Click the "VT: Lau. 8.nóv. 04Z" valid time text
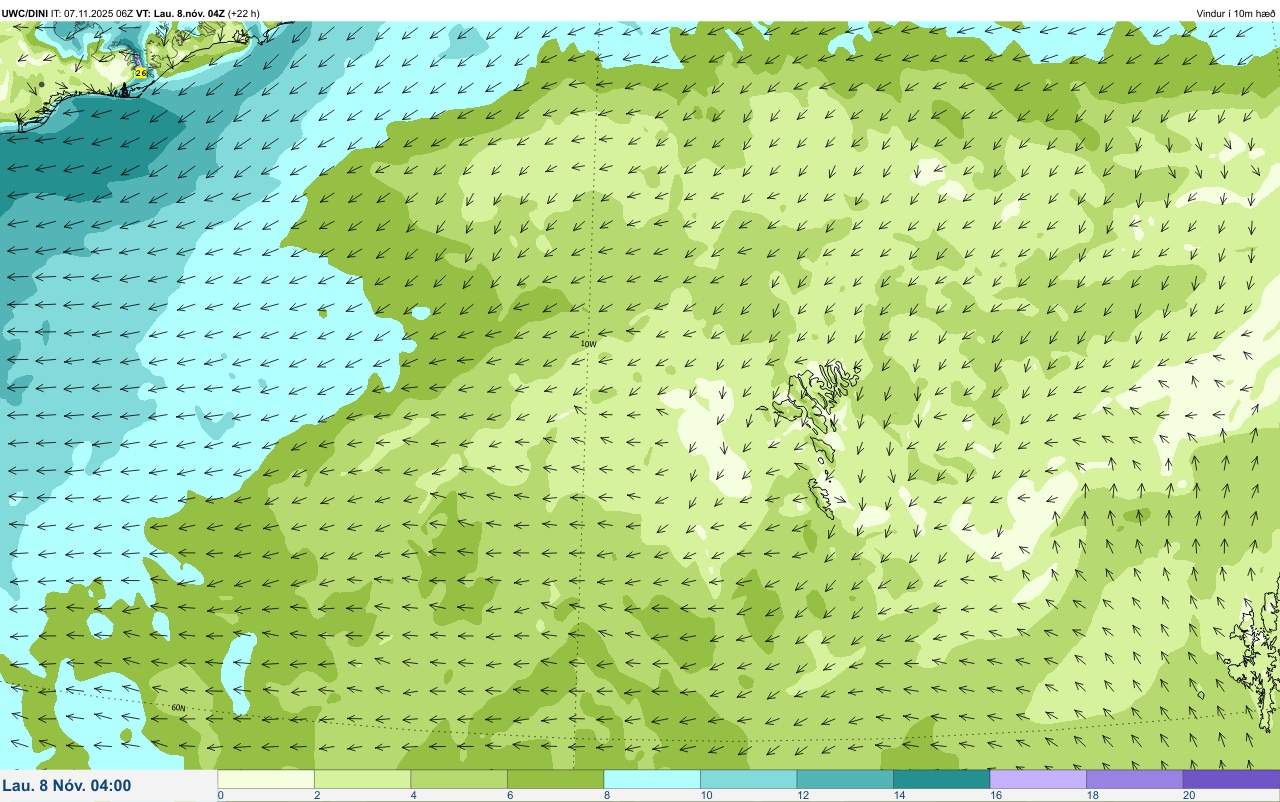 click(x=180, y=13)
